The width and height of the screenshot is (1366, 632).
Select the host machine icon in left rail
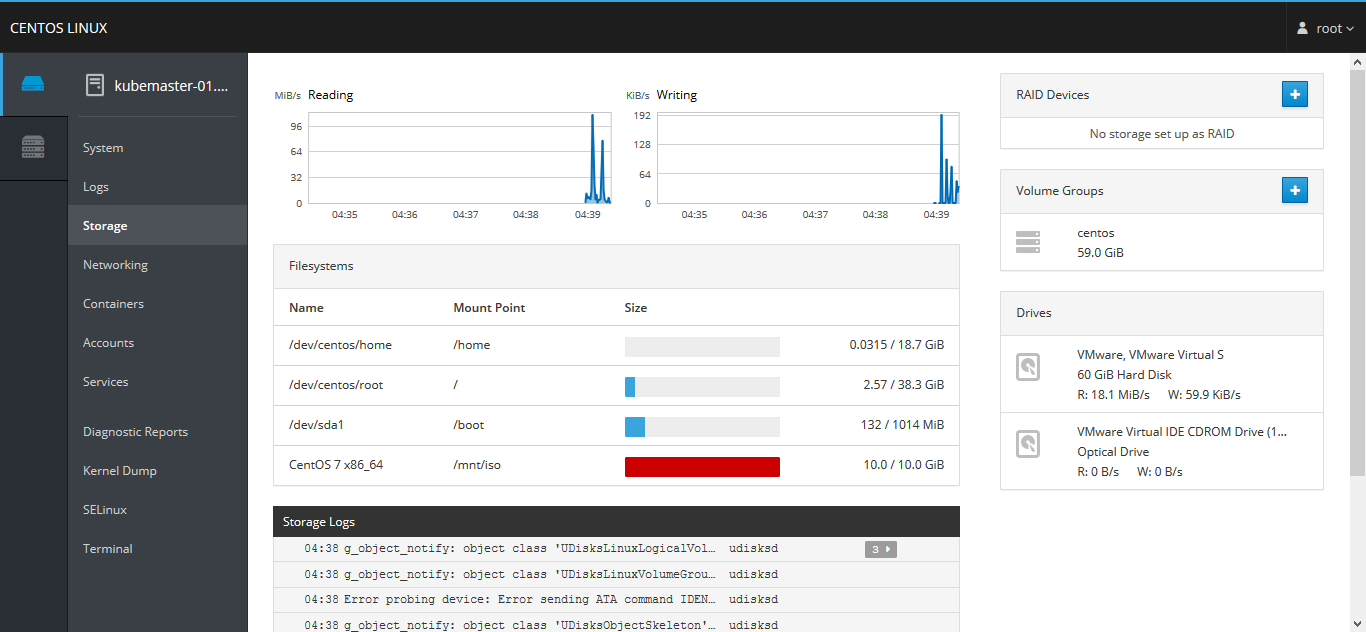pyautogui.click(x=33, y=84)
